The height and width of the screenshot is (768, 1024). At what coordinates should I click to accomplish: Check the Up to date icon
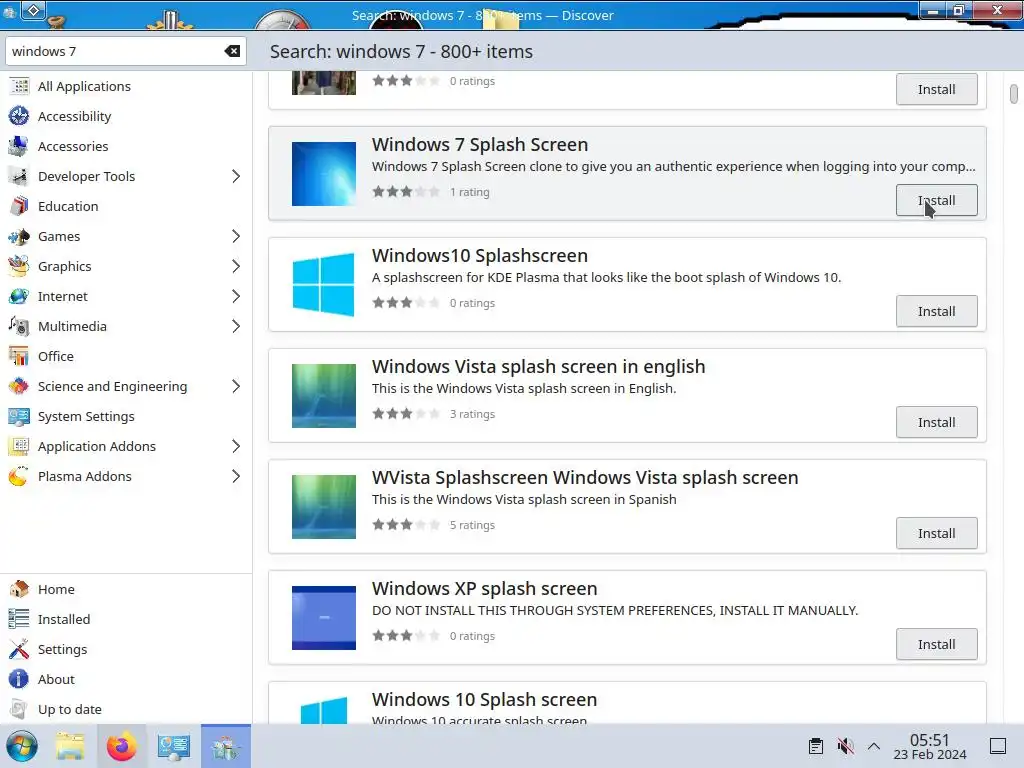(x=19, y=709)
